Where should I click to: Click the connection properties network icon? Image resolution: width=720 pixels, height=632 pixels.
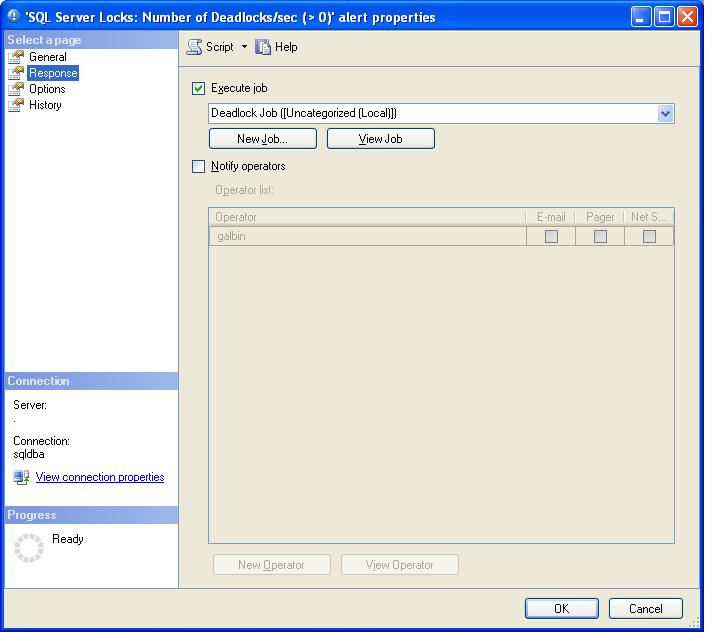coord(22,478)
